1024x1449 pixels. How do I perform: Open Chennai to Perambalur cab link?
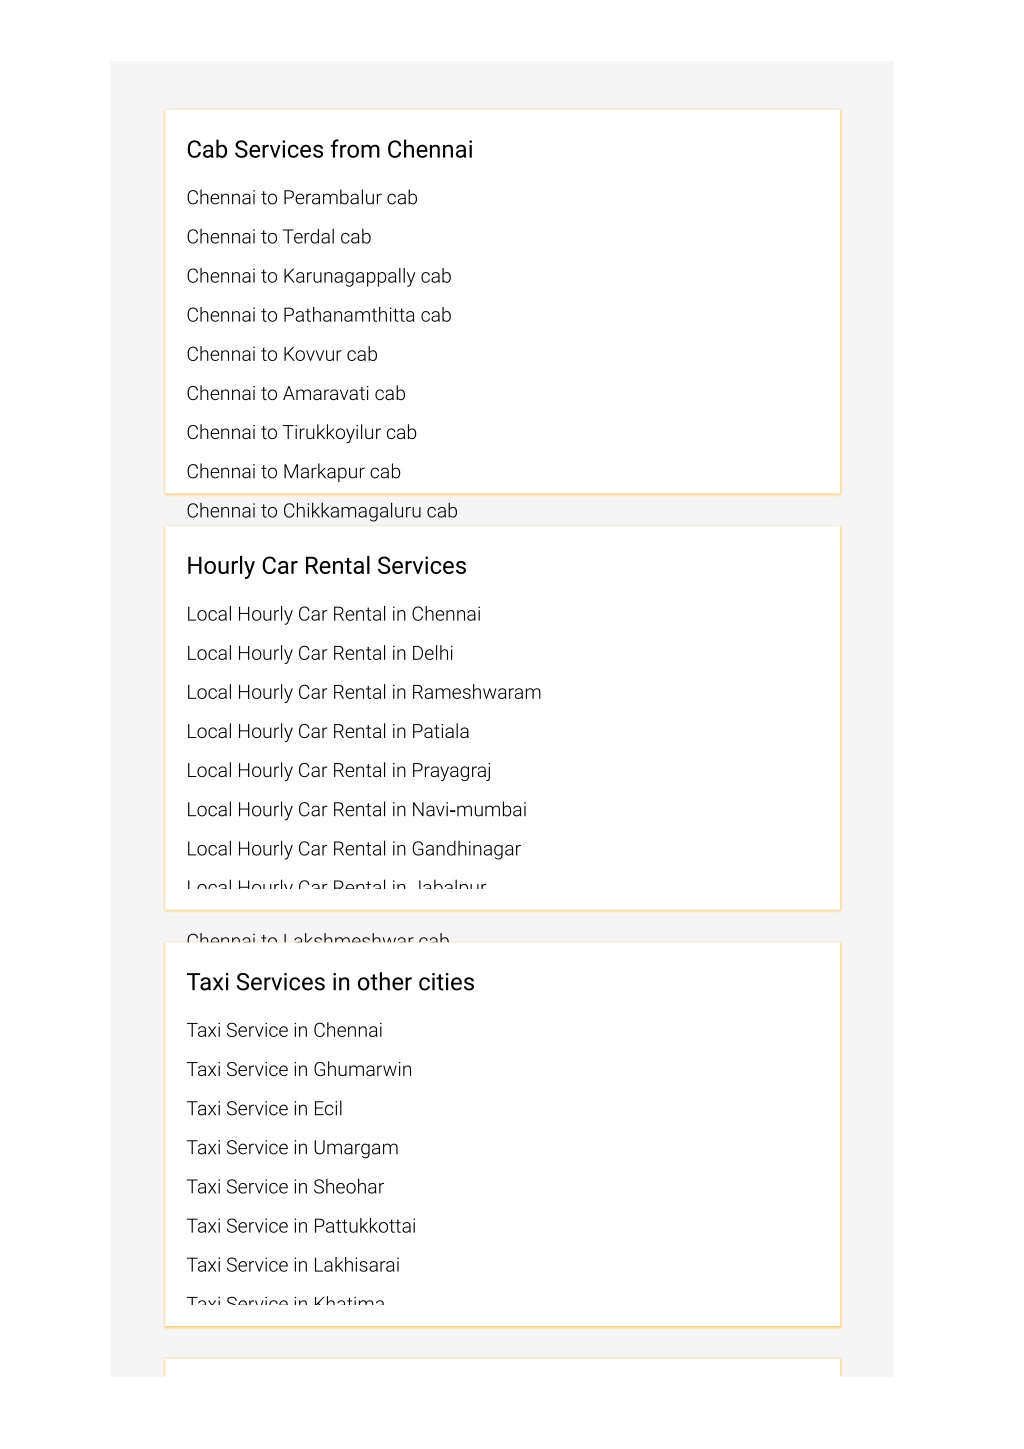(x=302, y=198)
